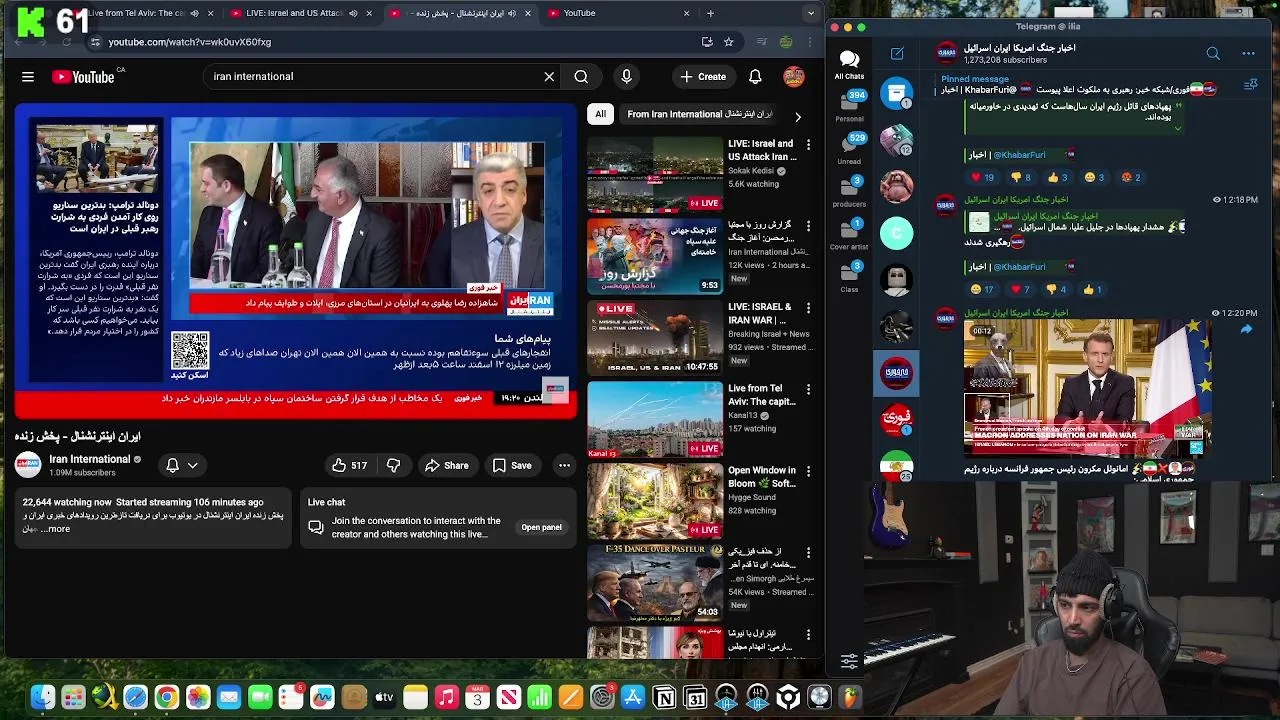Screen dimensions: 1280x720
Task: Open the Personal folder tab in Telegram
Action: point(849,107)
